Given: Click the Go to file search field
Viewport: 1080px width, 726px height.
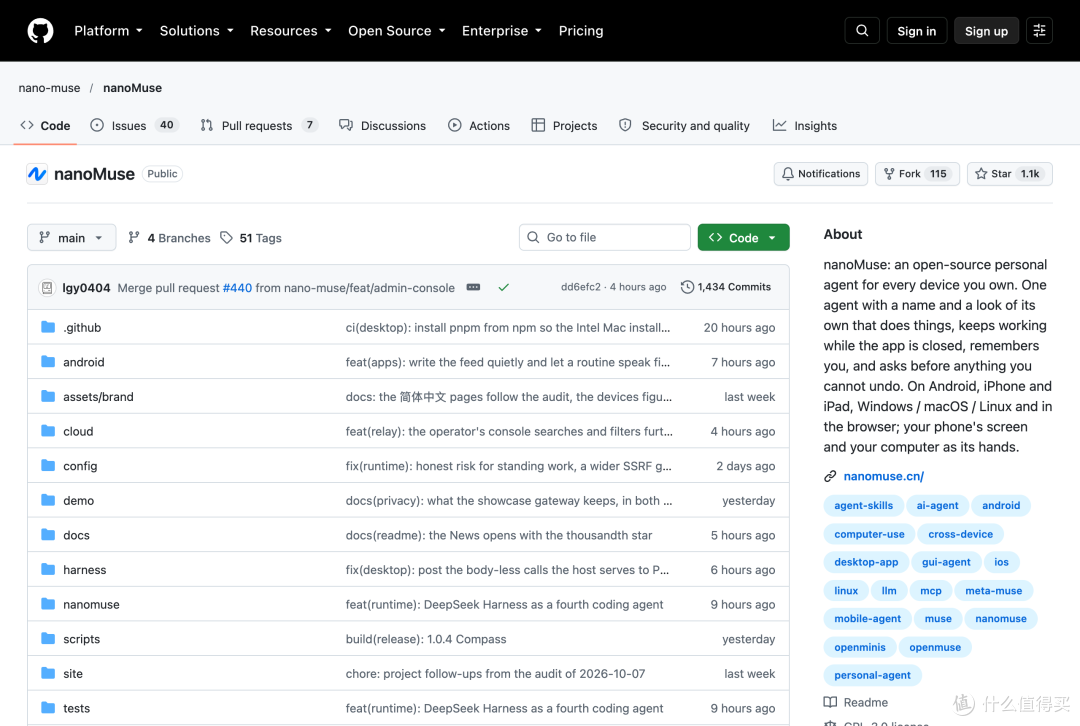Looking at the screenshot, I should tap(605, 238).
